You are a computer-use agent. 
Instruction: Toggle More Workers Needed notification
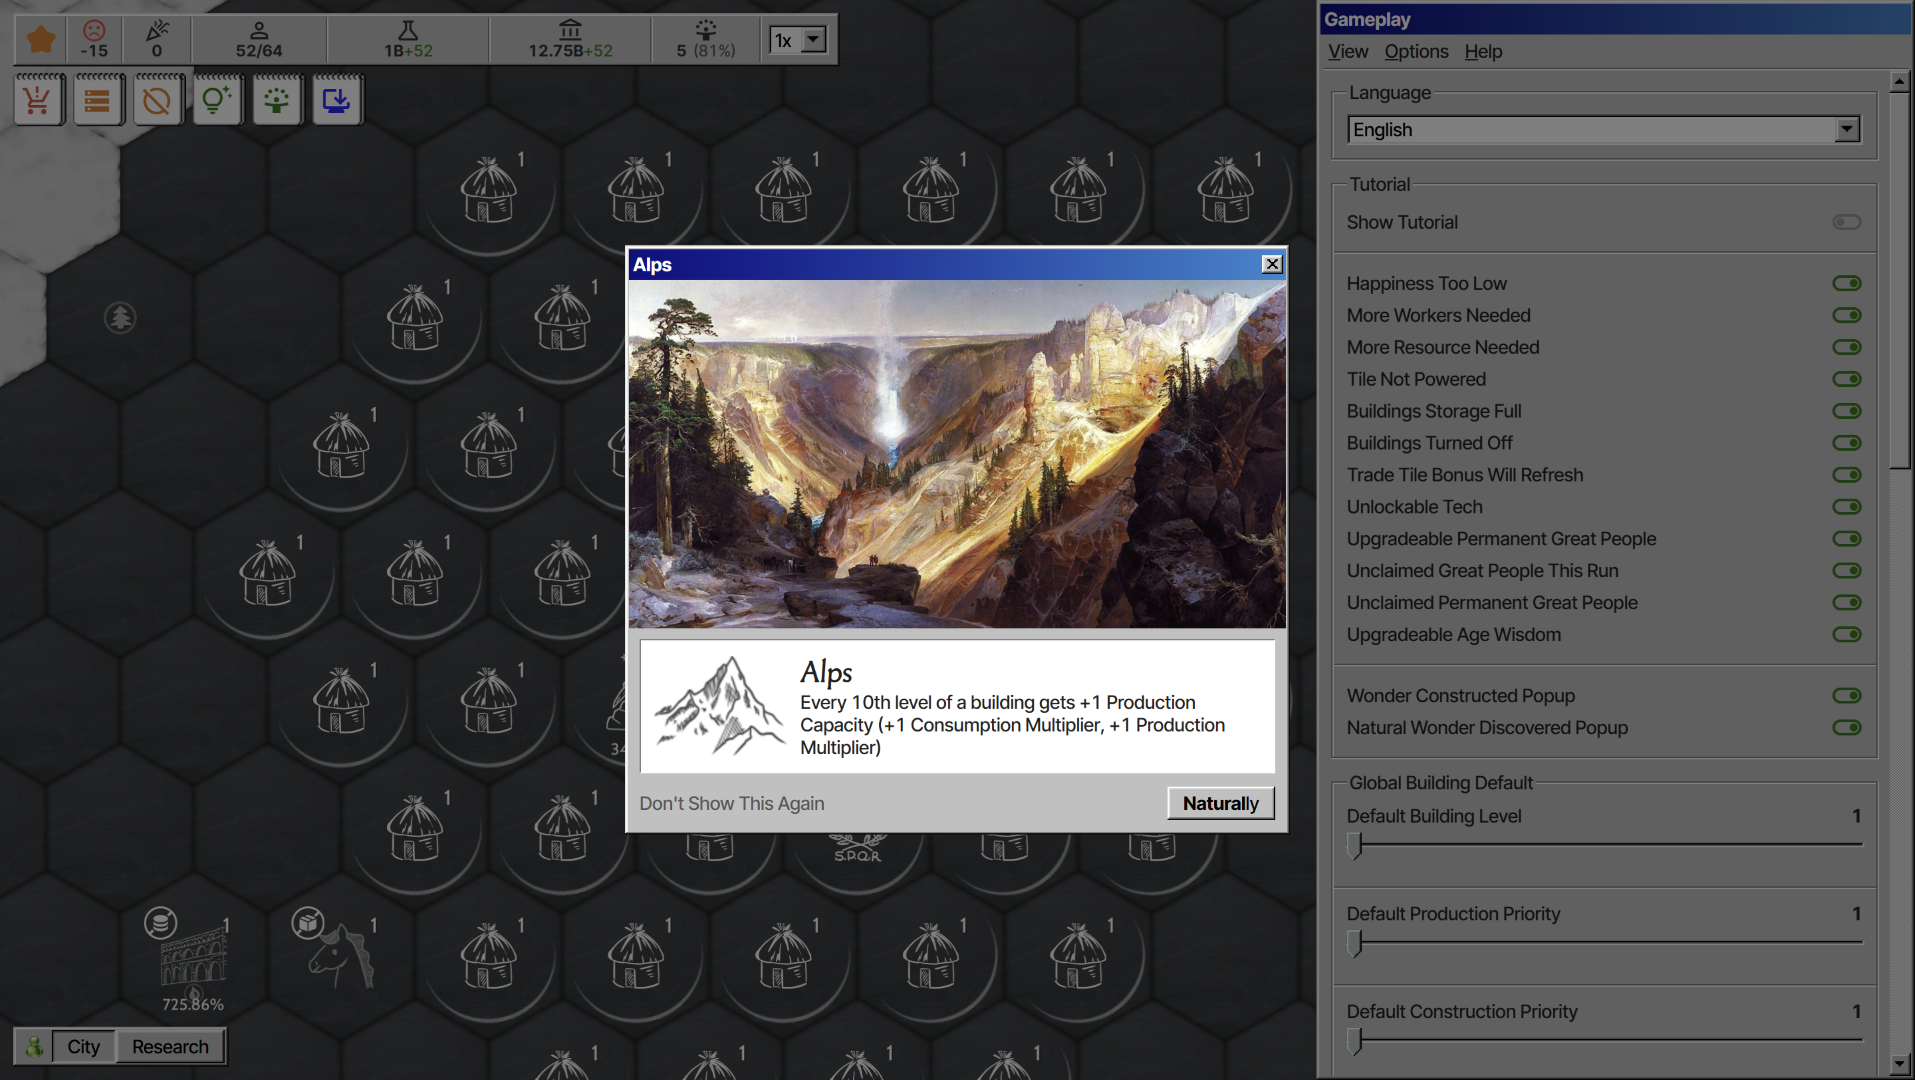(1846, 315)
